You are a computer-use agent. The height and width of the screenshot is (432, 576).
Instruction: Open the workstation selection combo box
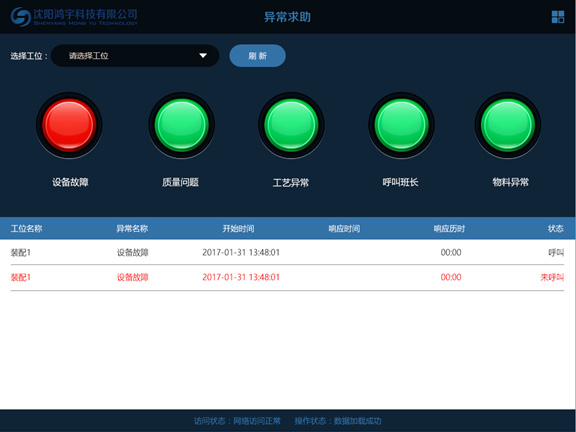pos(135,55)
